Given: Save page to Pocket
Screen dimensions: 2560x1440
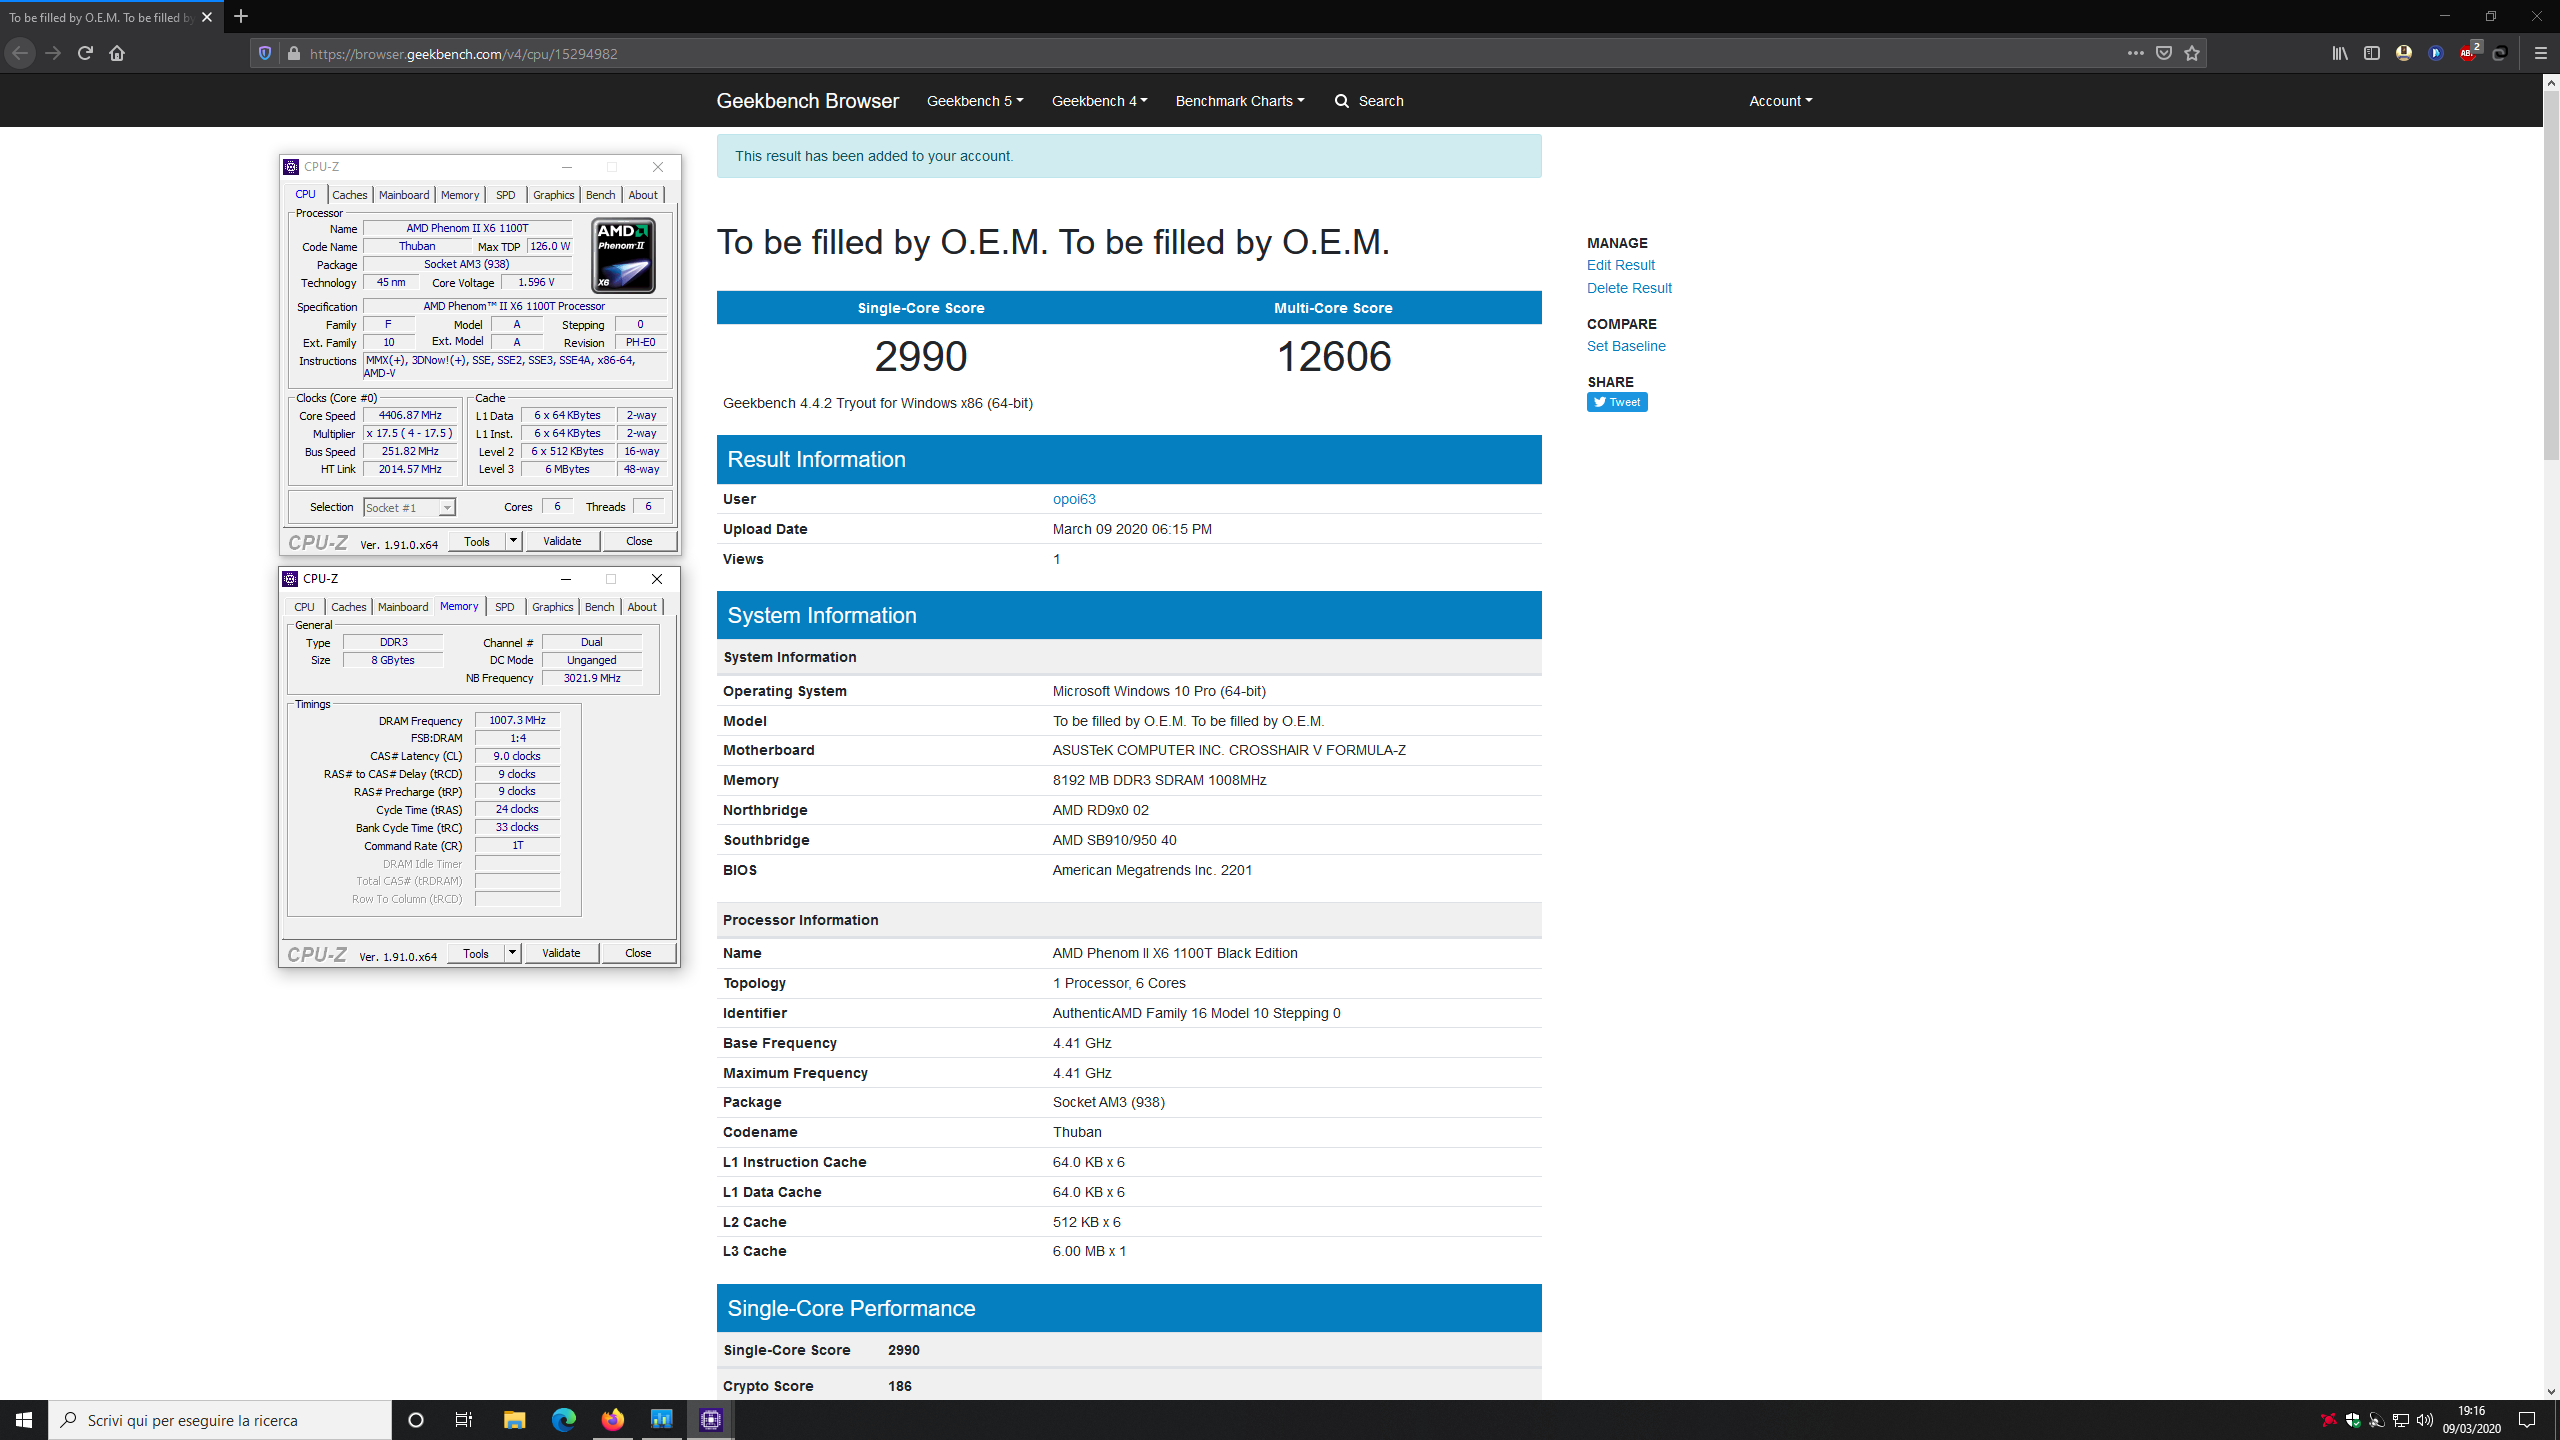Looking at the screenshot, I should tap(2164, 53).
